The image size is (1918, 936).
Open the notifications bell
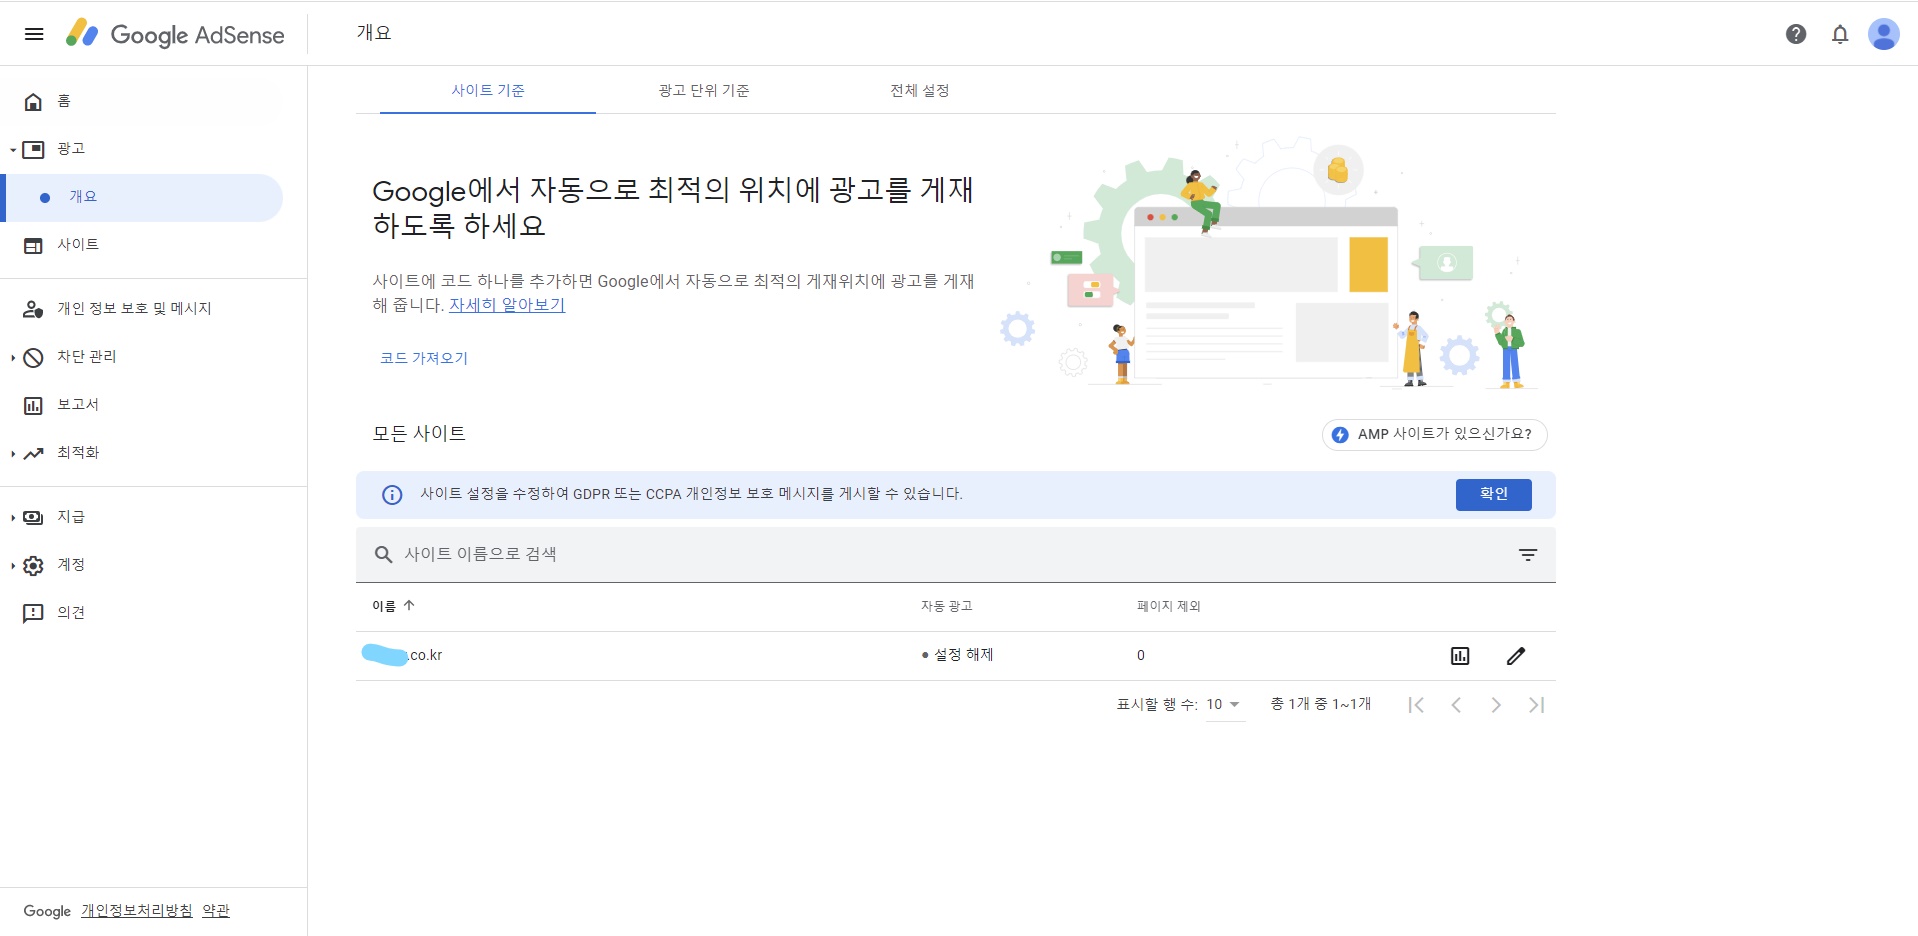coord(1840,34)
